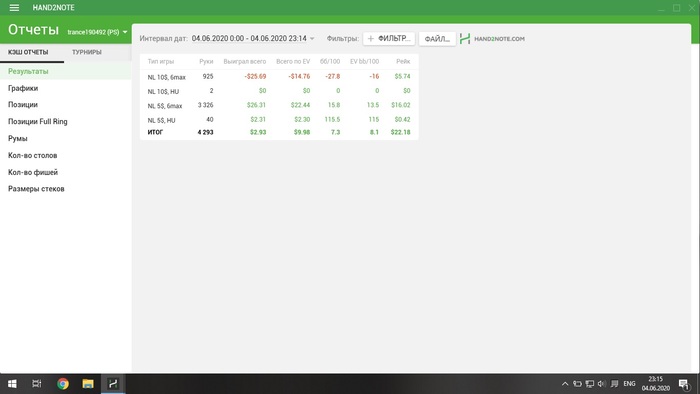Open the ФАЙЛ button
Screen dimensions: 700x394
click(437, 39)
